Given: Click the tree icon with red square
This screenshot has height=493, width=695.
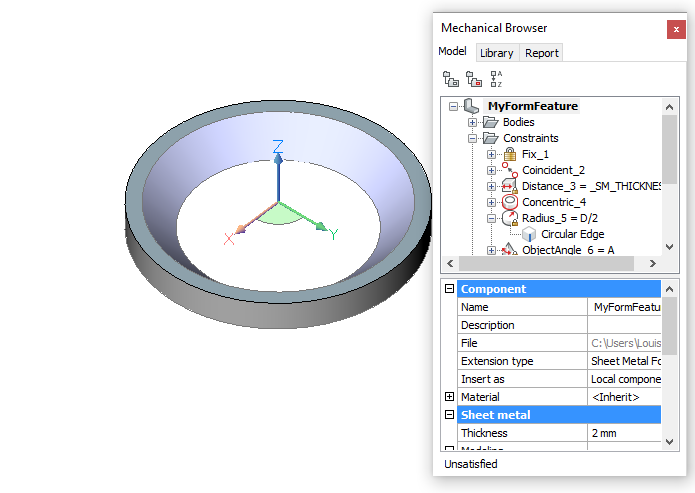Looking at the screenshot, I should [473, 78].
